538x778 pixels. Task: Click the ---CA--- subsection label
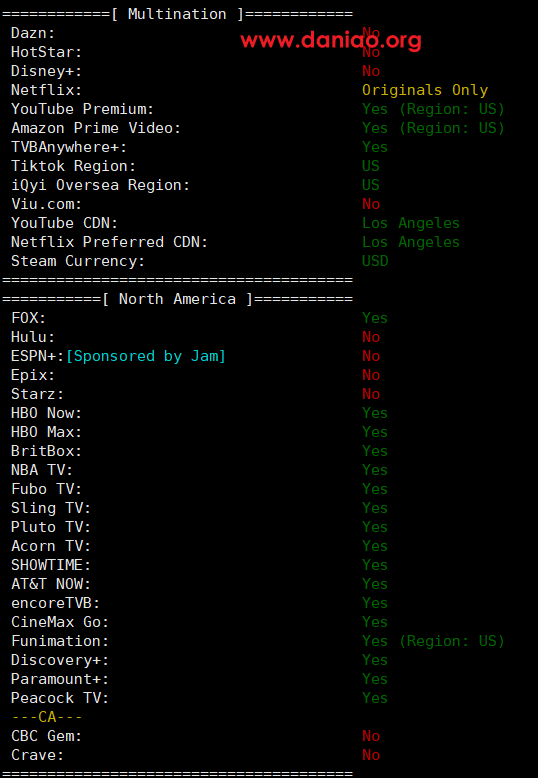[x=47, y=717]
